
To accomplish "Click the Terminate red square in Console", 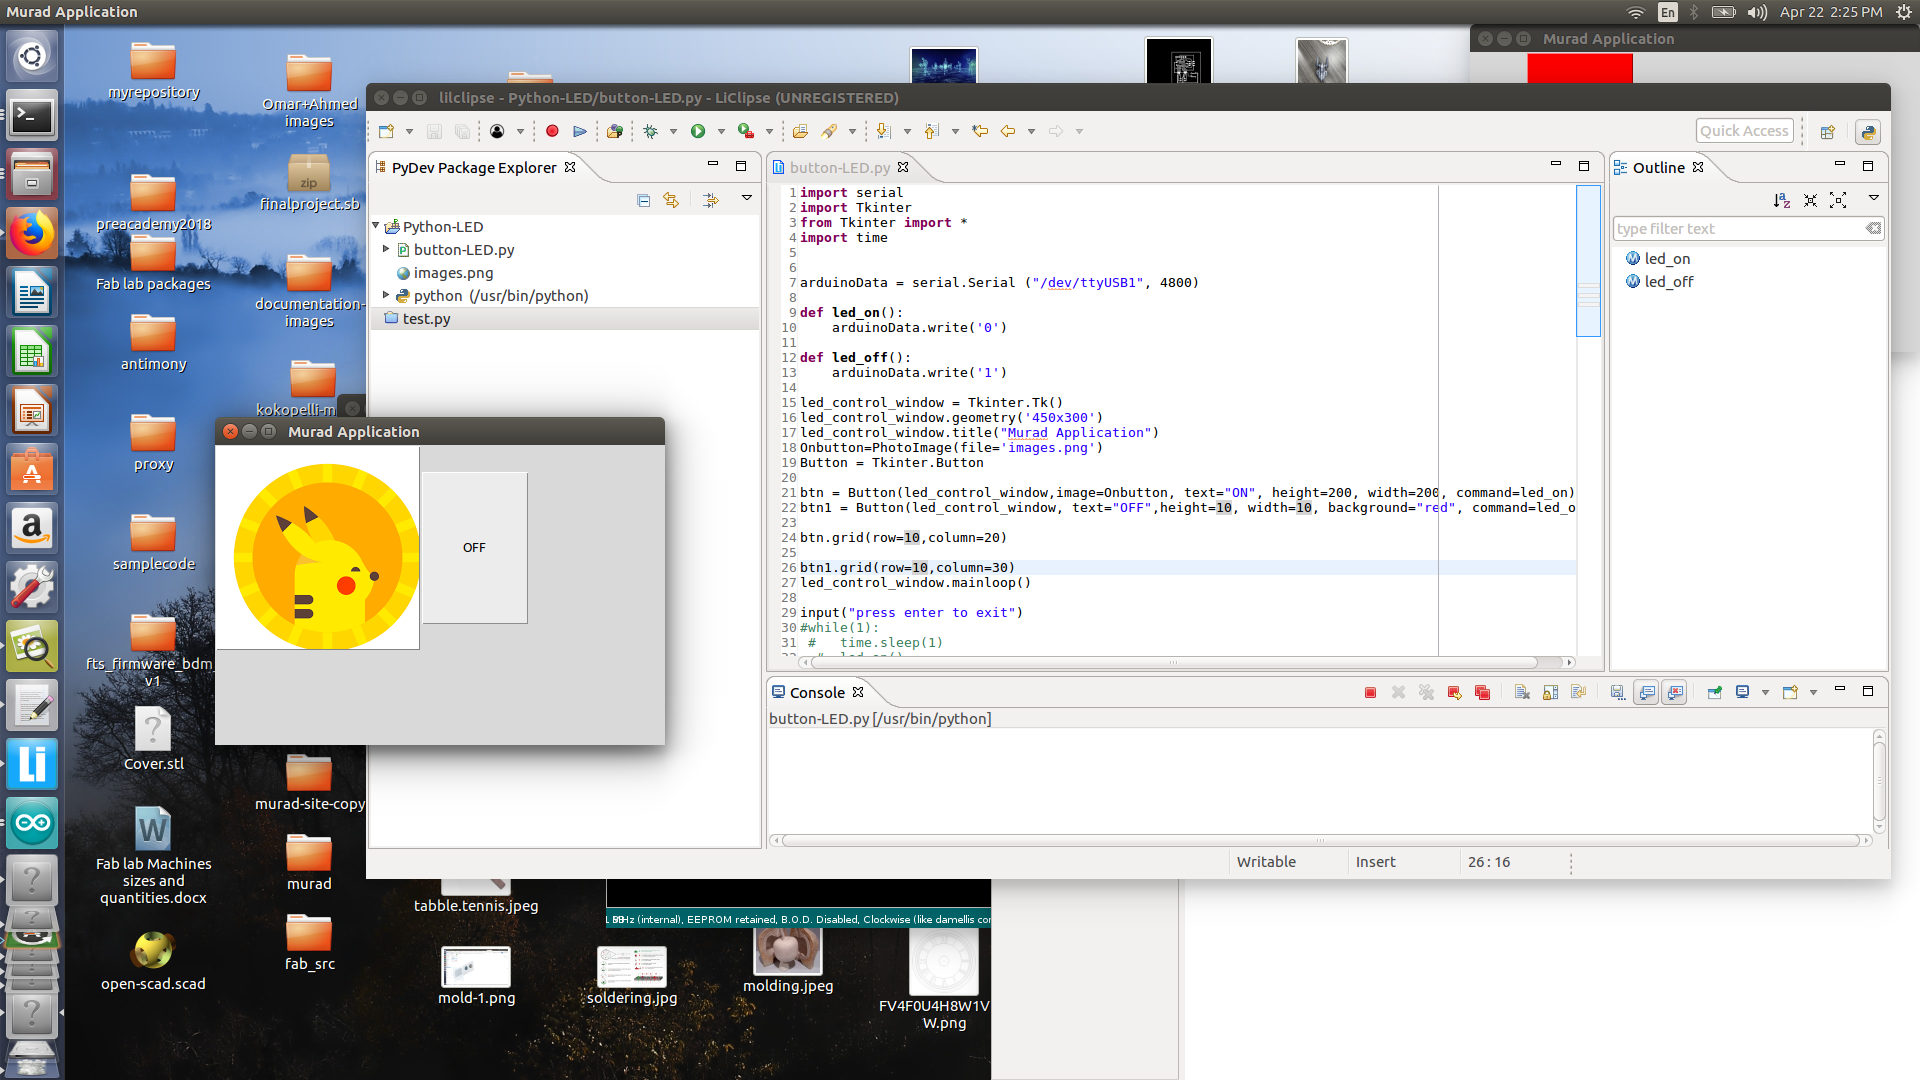I will pyautogui.click(x=1371, y=692).
